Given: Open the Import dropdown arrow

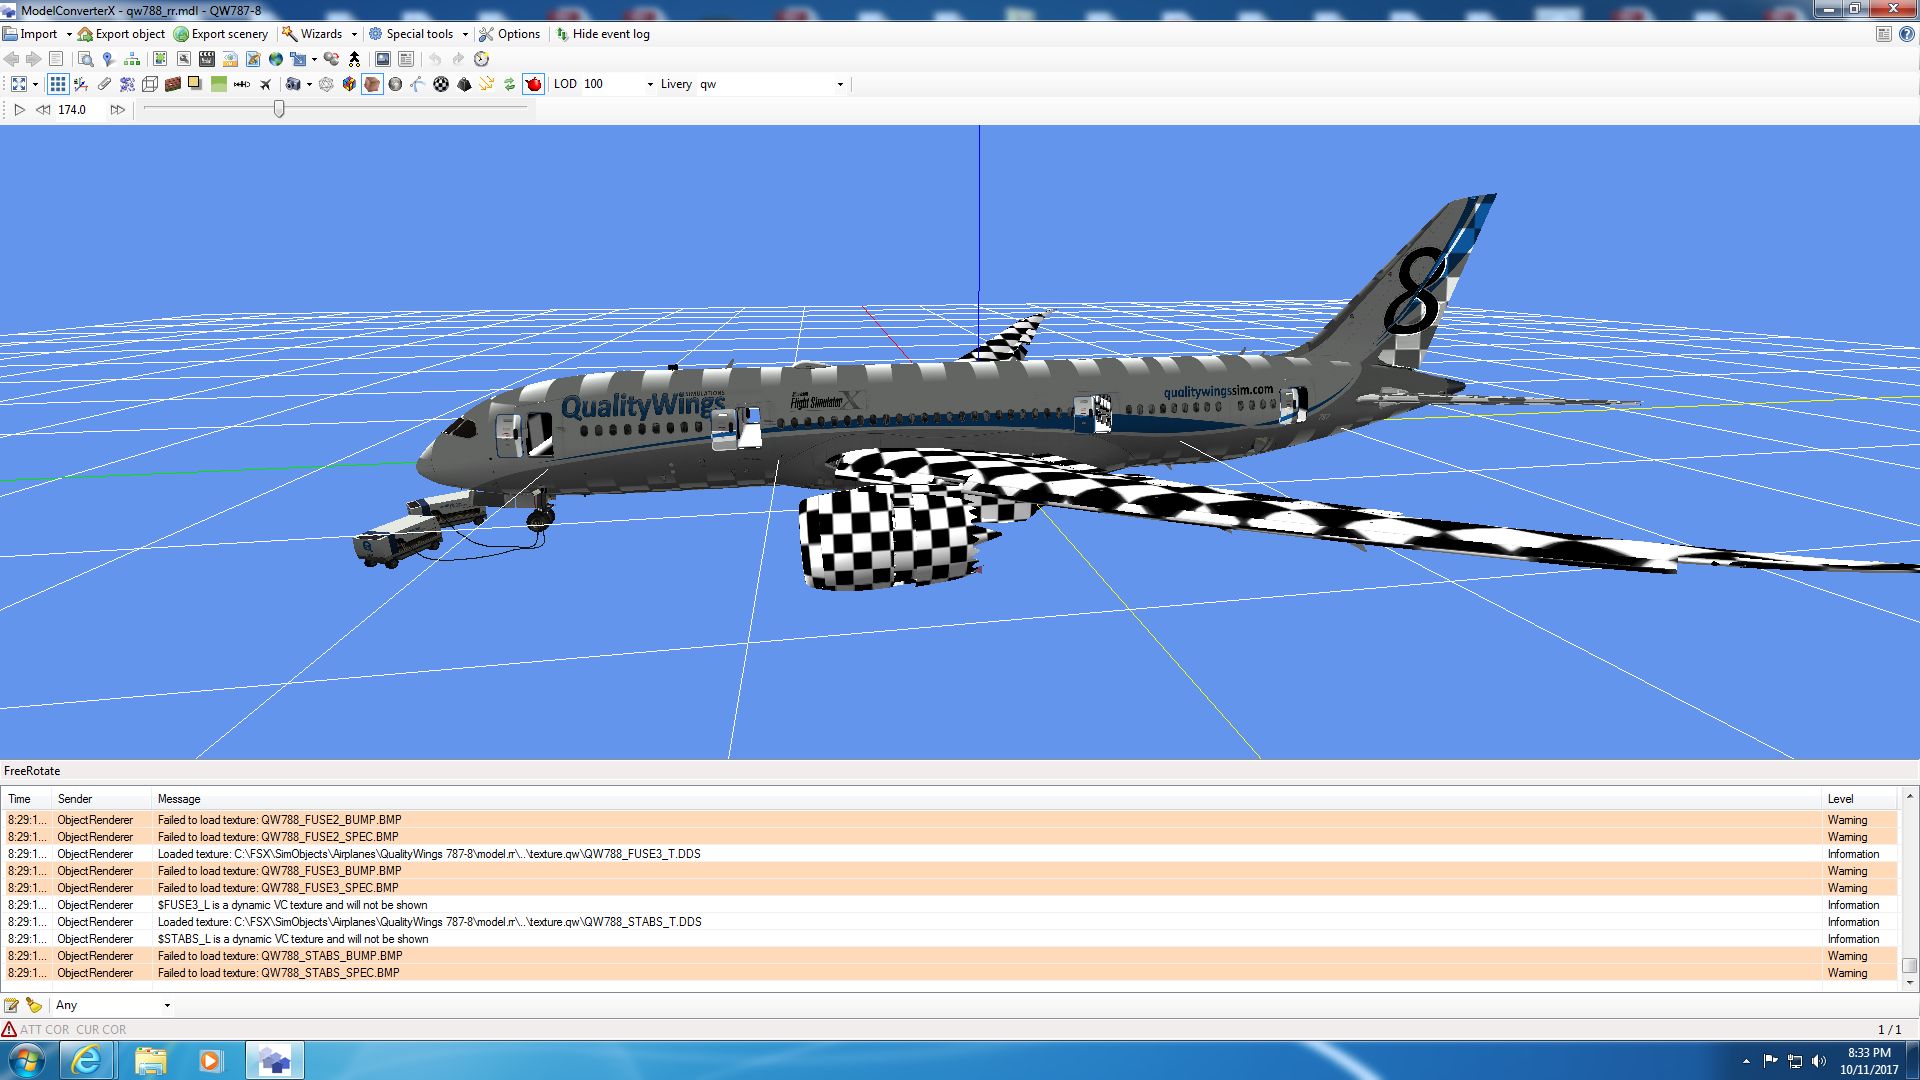Looking at the screenshot, I should (68, 33).
